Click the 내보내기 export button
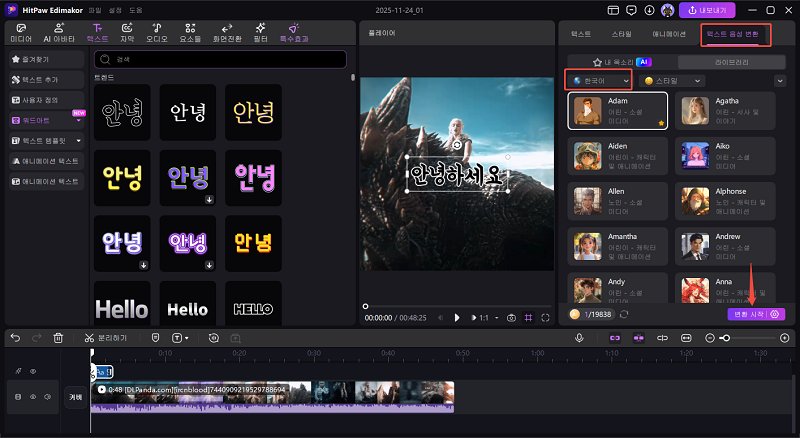 click(707, 10)
